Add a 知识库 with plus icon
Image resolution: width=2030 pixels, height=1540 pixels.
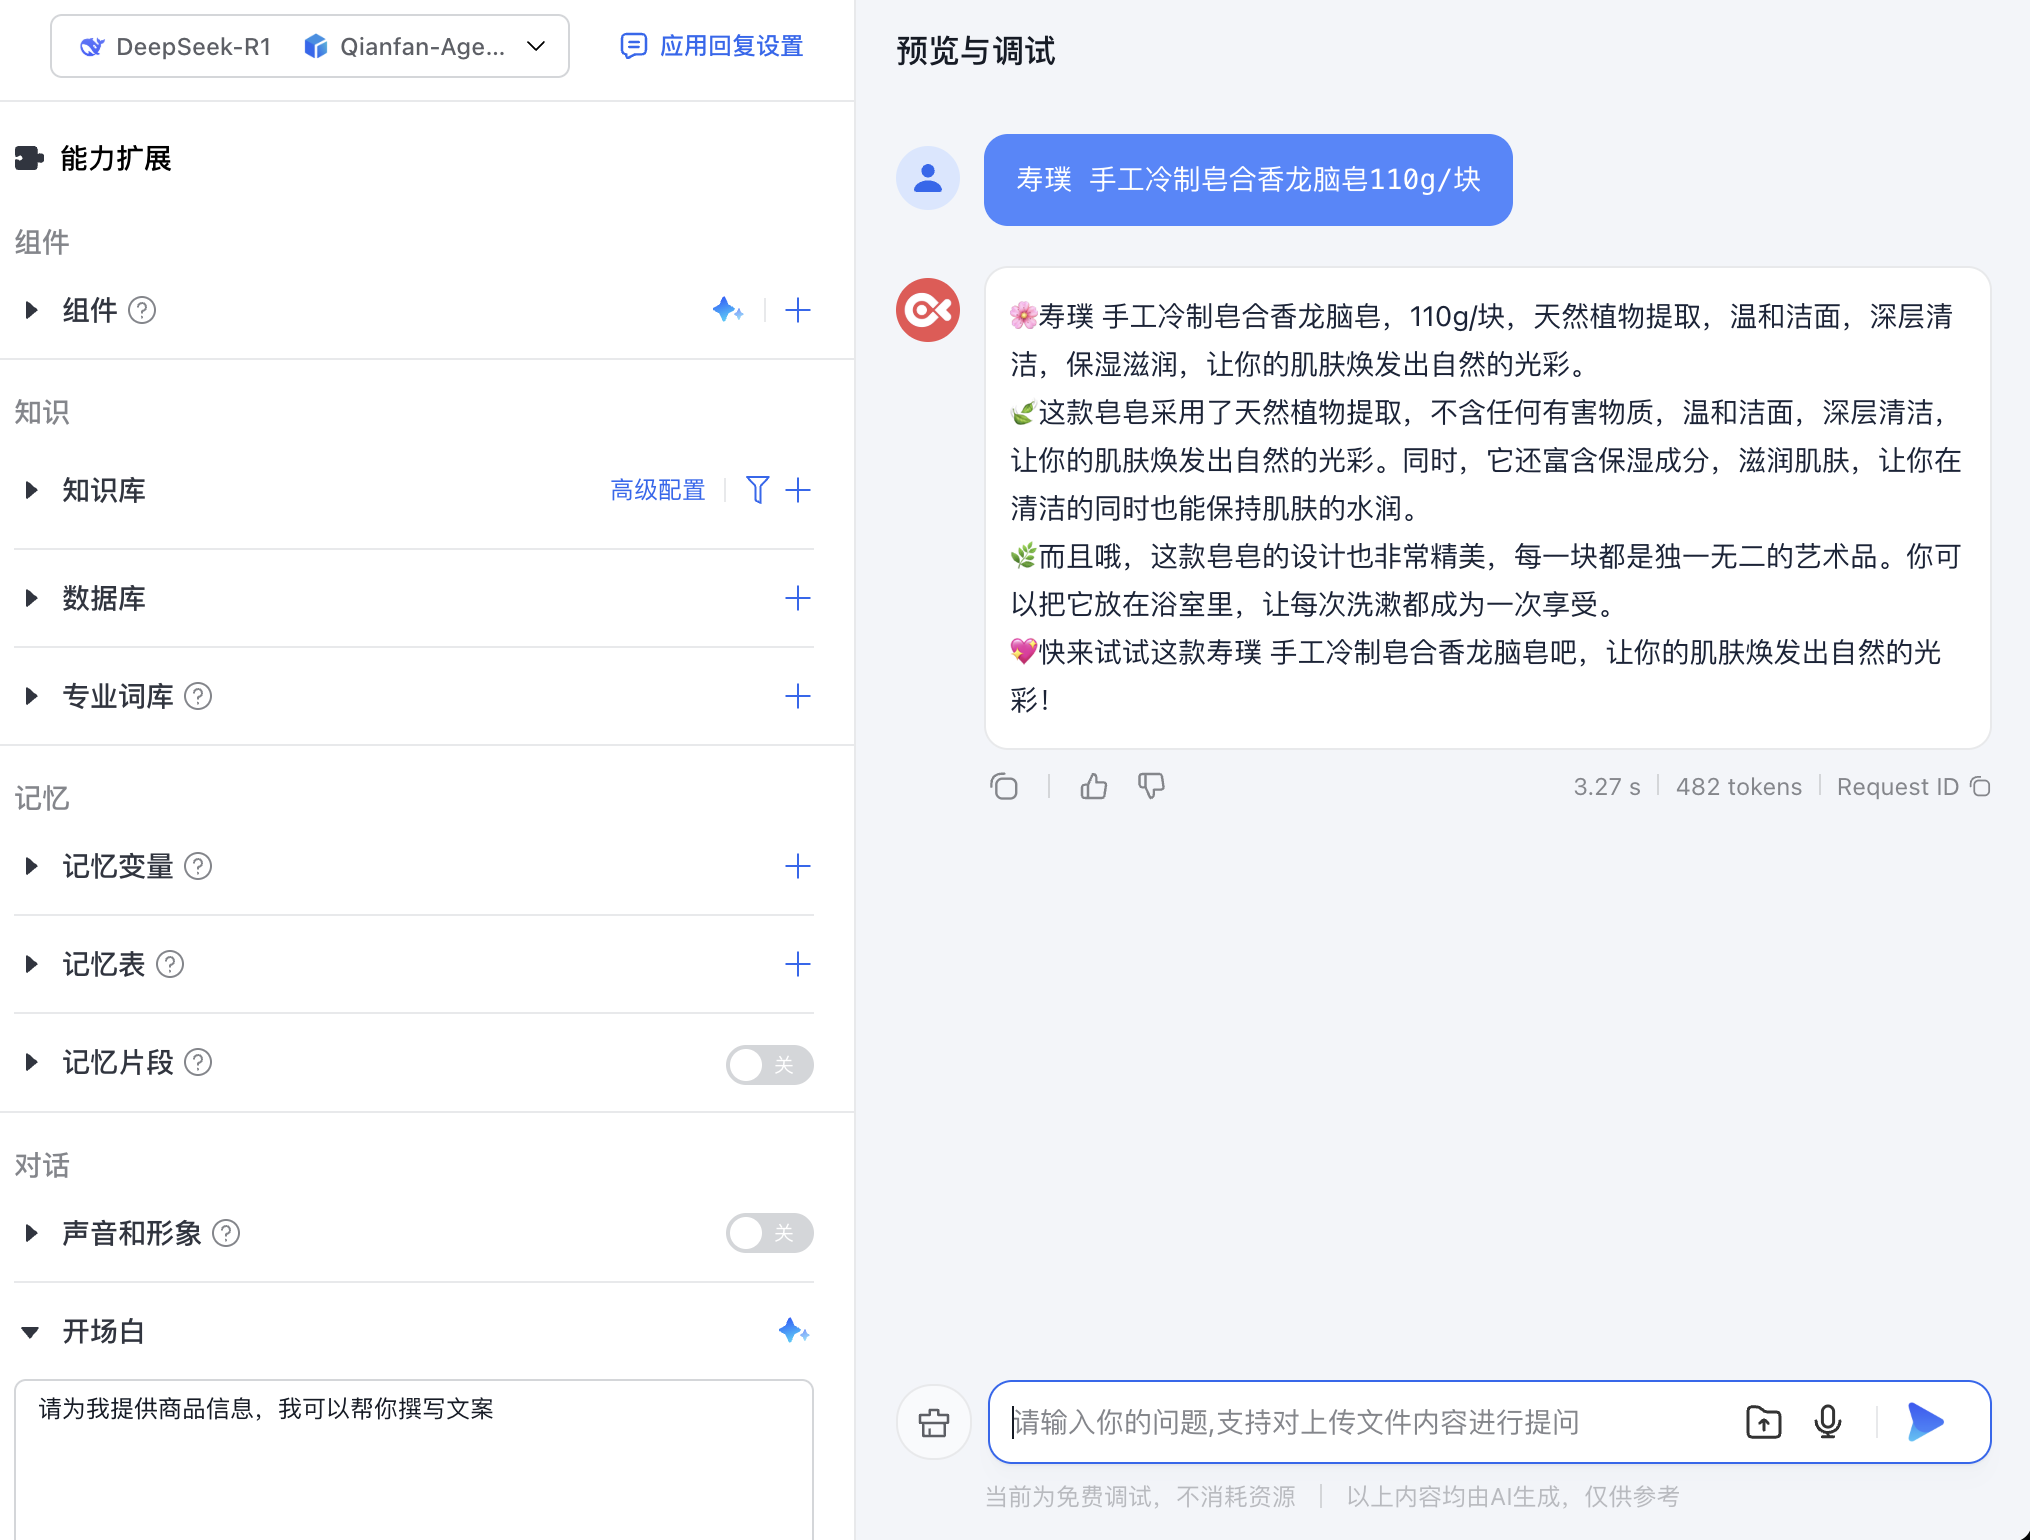[x=798, y=490]
